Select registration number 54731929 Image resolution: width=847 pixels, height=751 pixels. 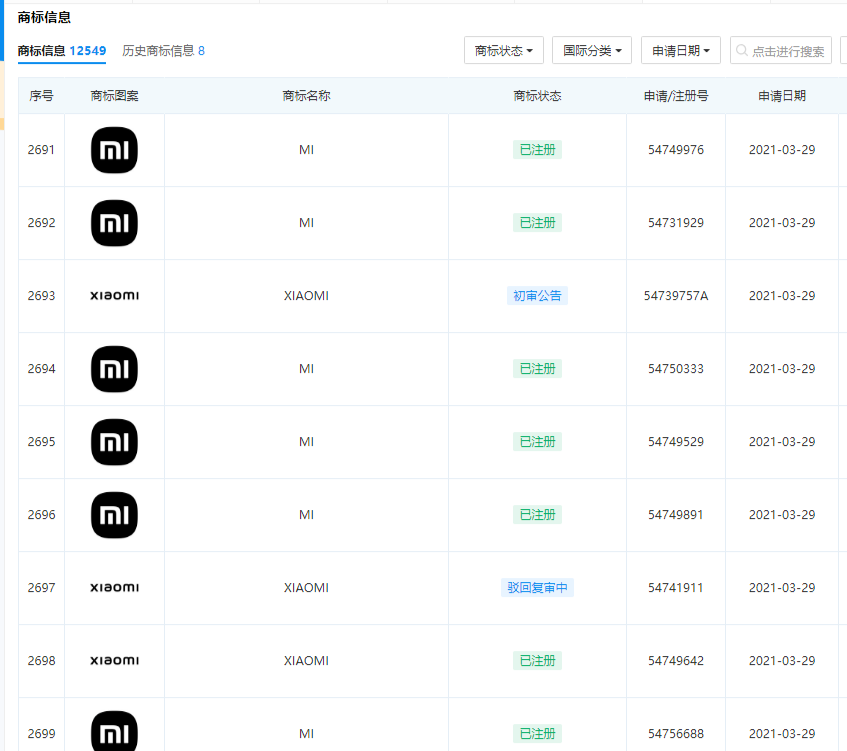pyautogui.click(x=676, y=223)
